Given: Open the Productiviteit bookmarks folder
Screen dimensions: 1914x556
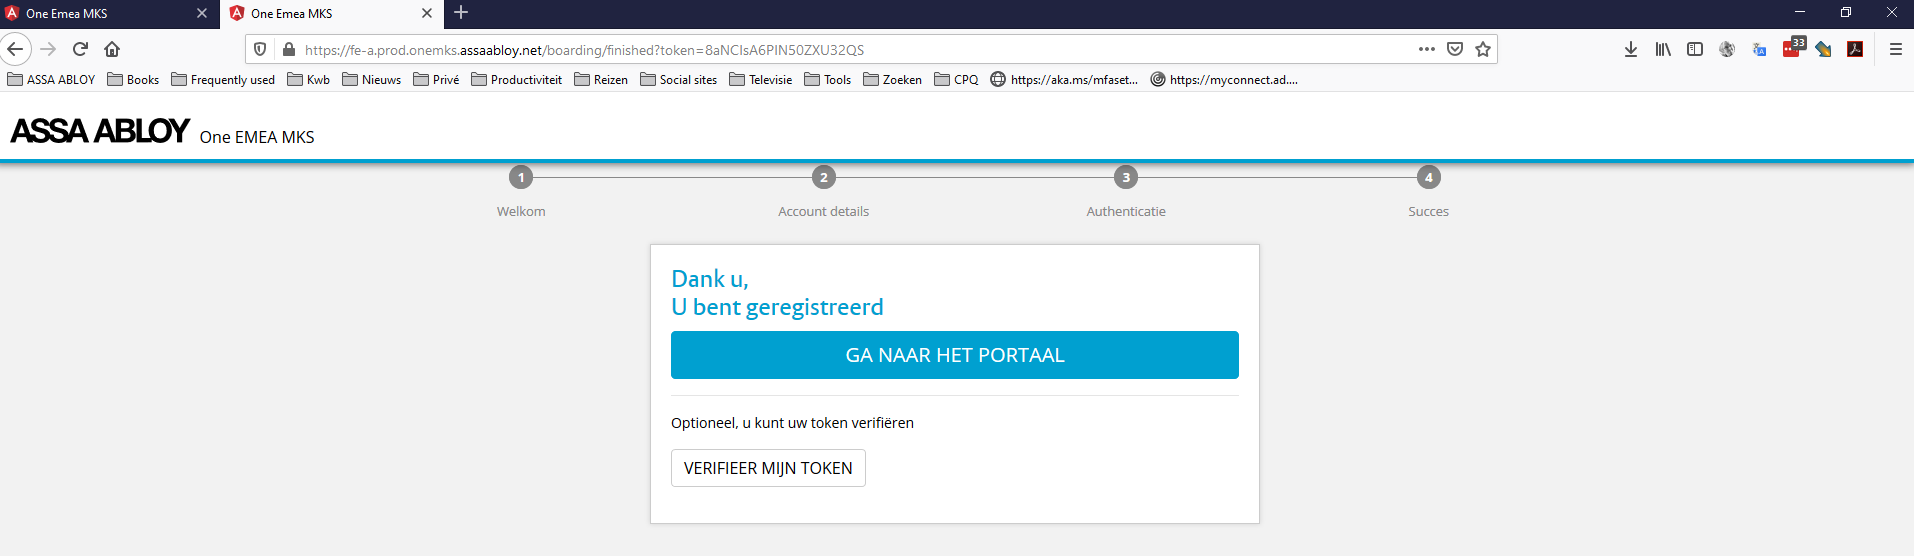Looking at the screenshot, I should point(516,80).
